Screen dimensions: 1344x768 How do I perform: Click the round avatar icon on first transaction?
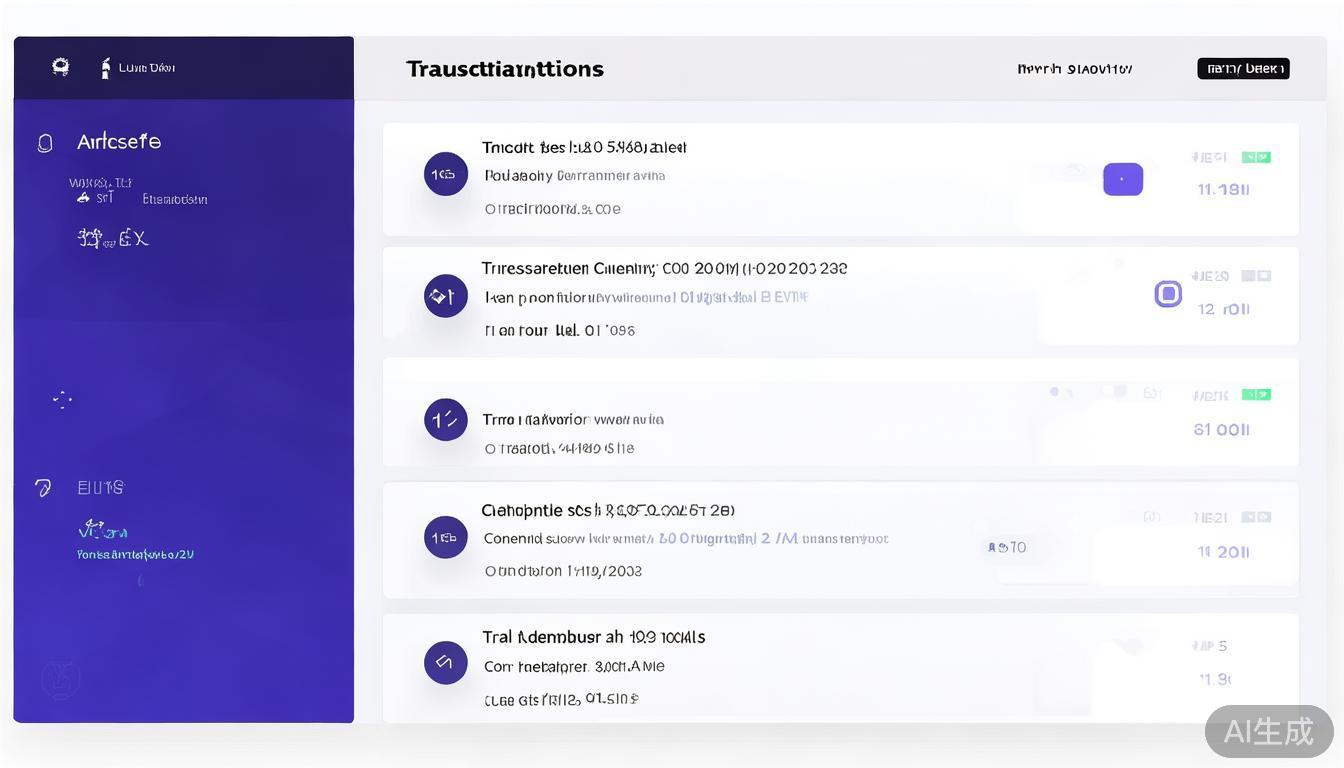(x=445, y=174)
